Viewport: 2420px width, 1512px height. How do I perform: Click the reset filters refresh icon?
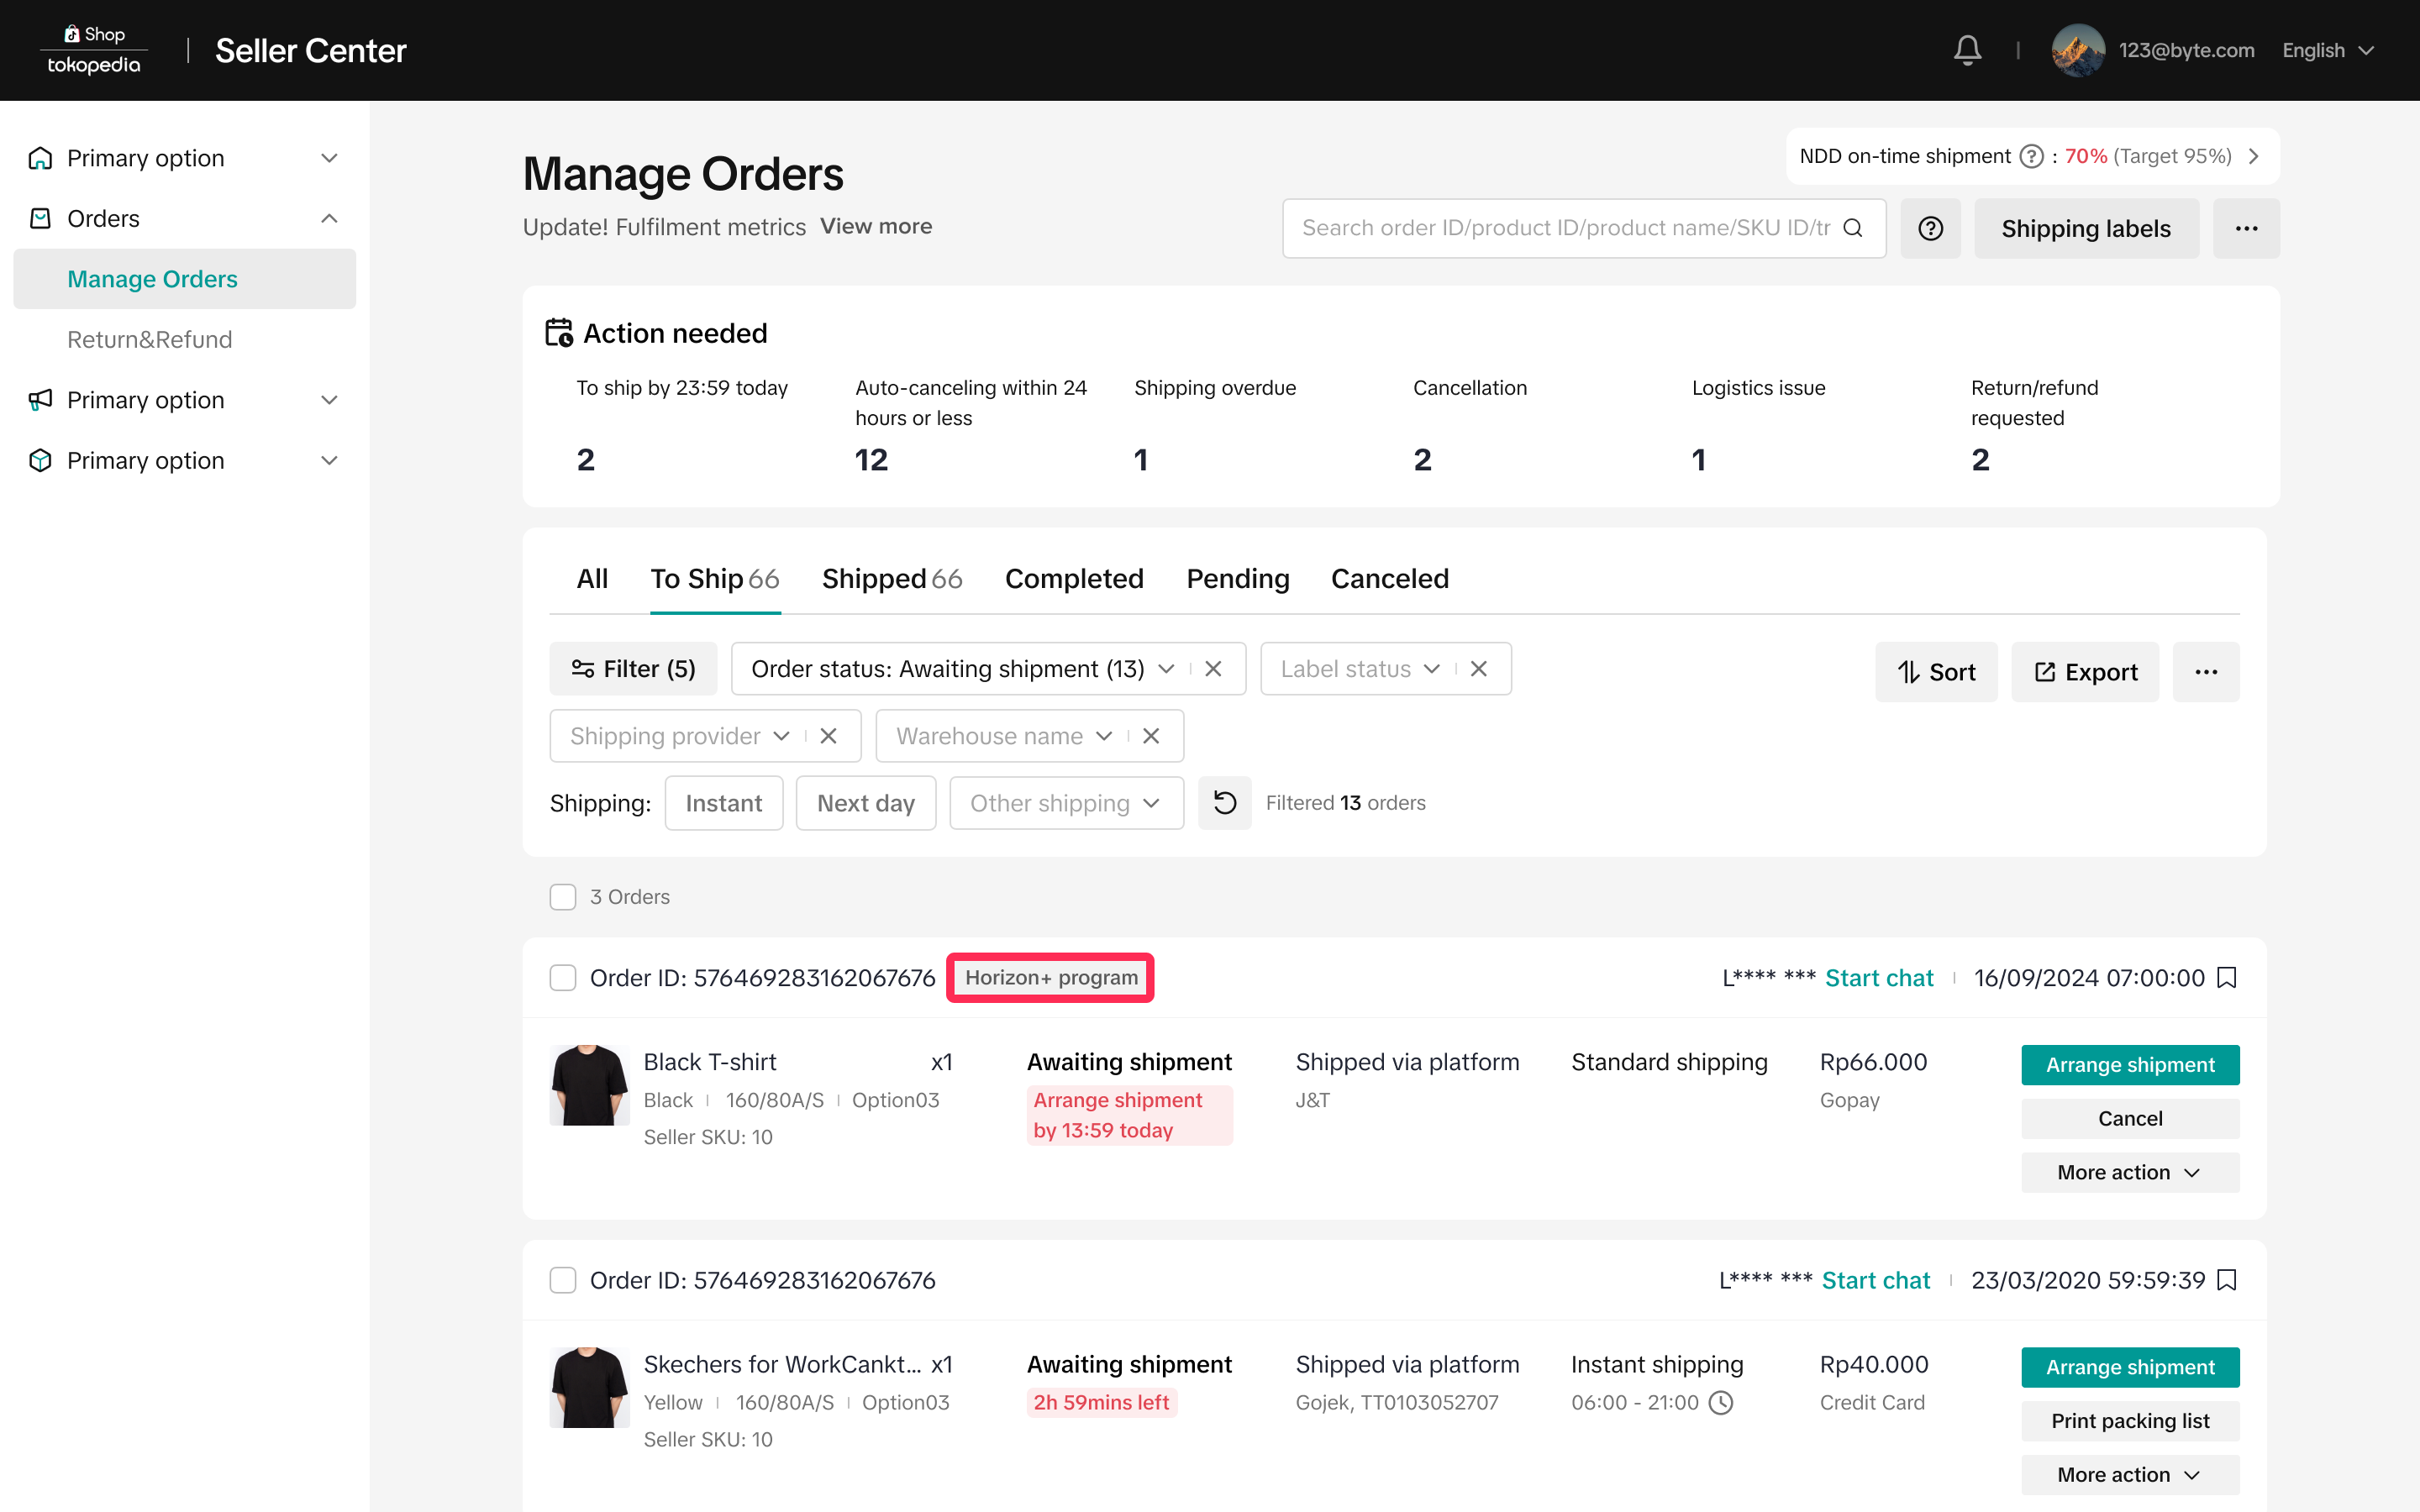[x=1224, y=803]
